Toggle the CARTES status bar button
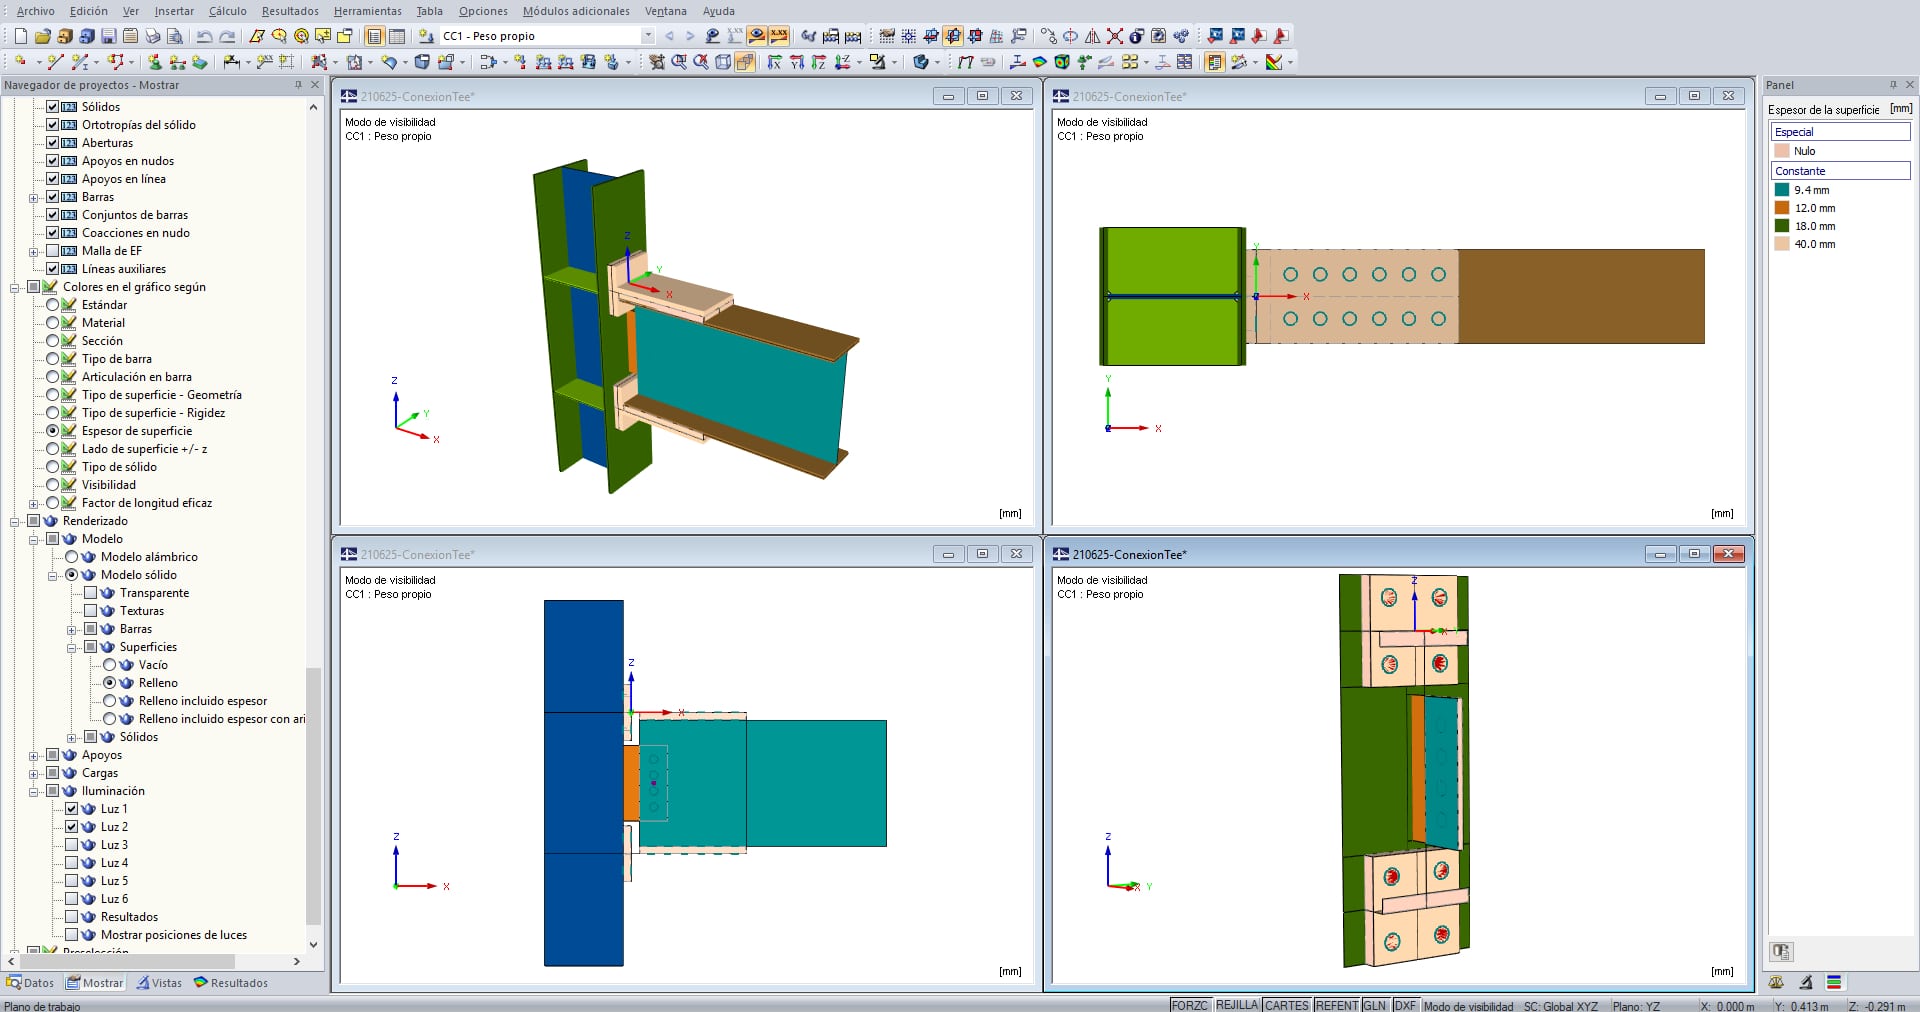This screenshot has height=1012, width=1920. (x=1286, y=1005)
